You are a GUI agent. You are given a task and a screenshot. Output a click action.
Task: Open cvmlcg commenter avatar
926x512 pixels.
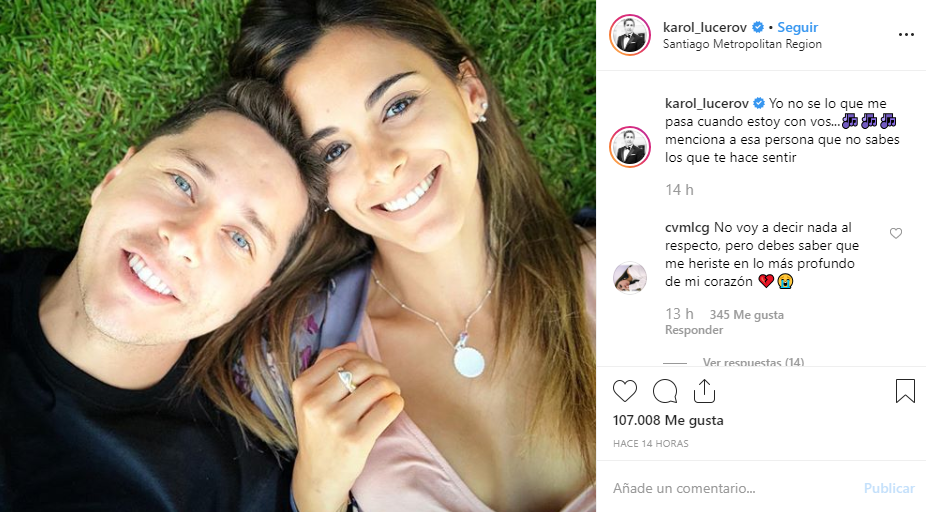point(630,278)
